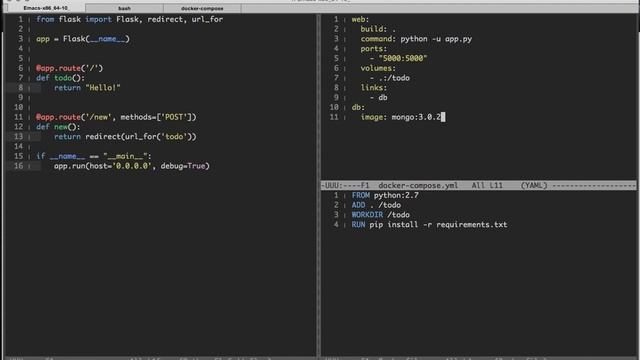Click the 'def todo():' line
This screenshot has width=640, height=360.
(x=60, y=78)
